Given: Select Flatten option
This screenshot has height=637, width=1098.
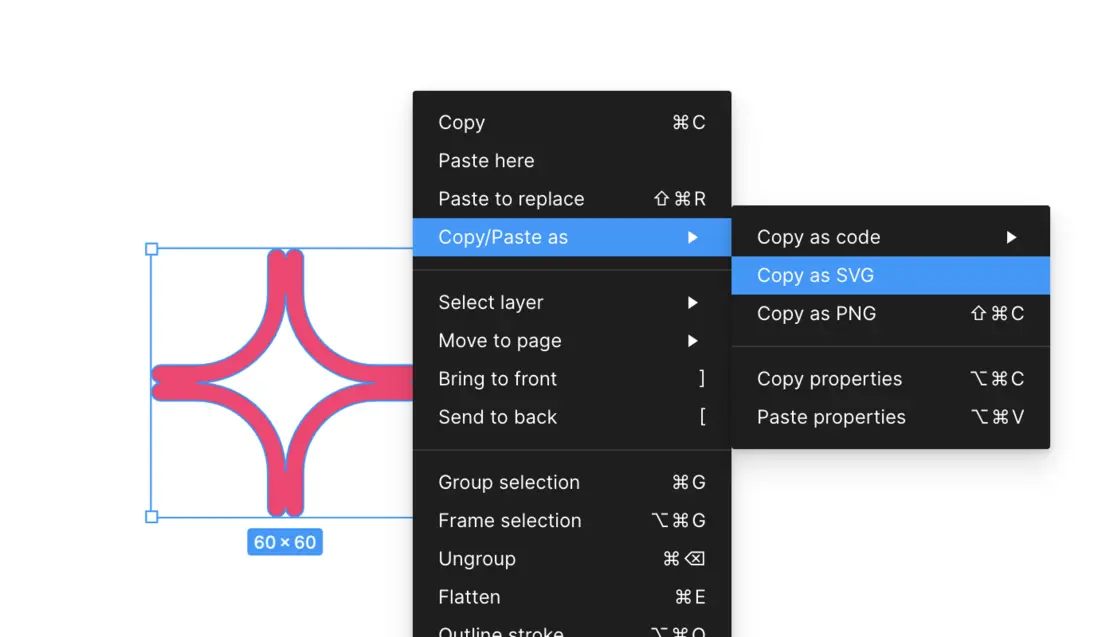Looking at the screenshot, I should click(469, 597).
